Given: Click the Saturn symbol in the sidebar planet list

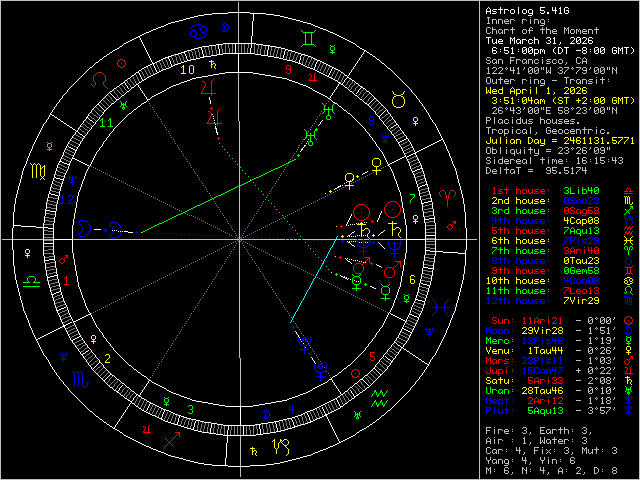Looking at the screenshot, I should [x=626, y=381].
